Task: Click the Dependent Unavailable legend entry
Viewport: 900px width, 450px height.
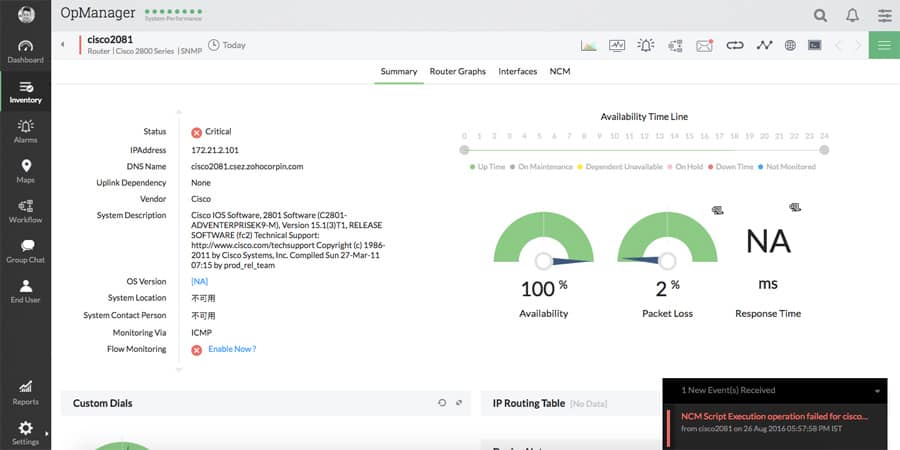Action: (620, 167)
